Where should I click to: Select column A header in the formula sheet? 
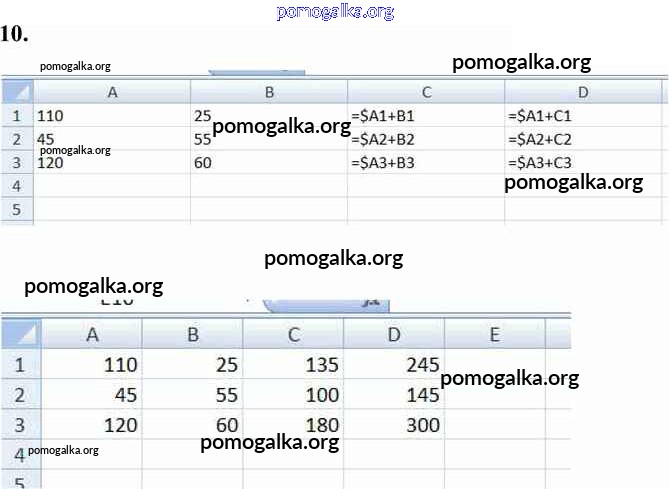pos(112,92)
